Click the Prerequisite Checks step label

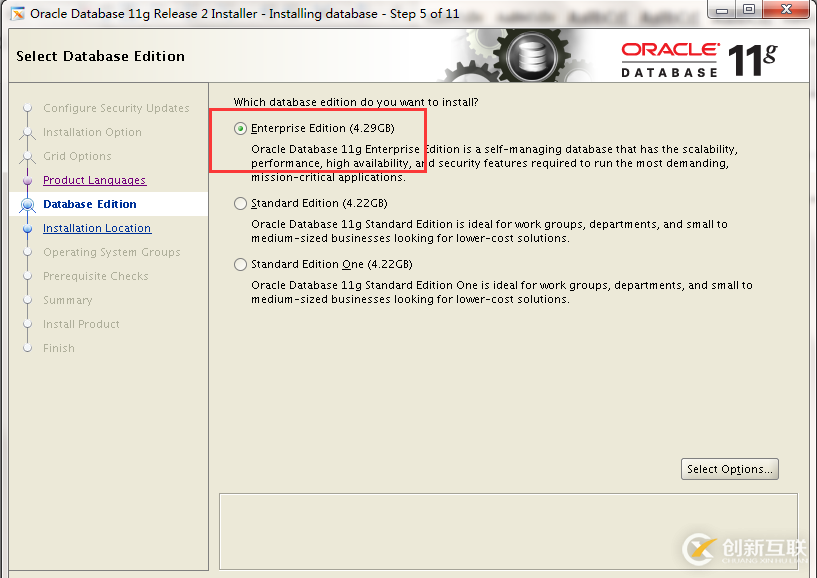tap(96, 276)
